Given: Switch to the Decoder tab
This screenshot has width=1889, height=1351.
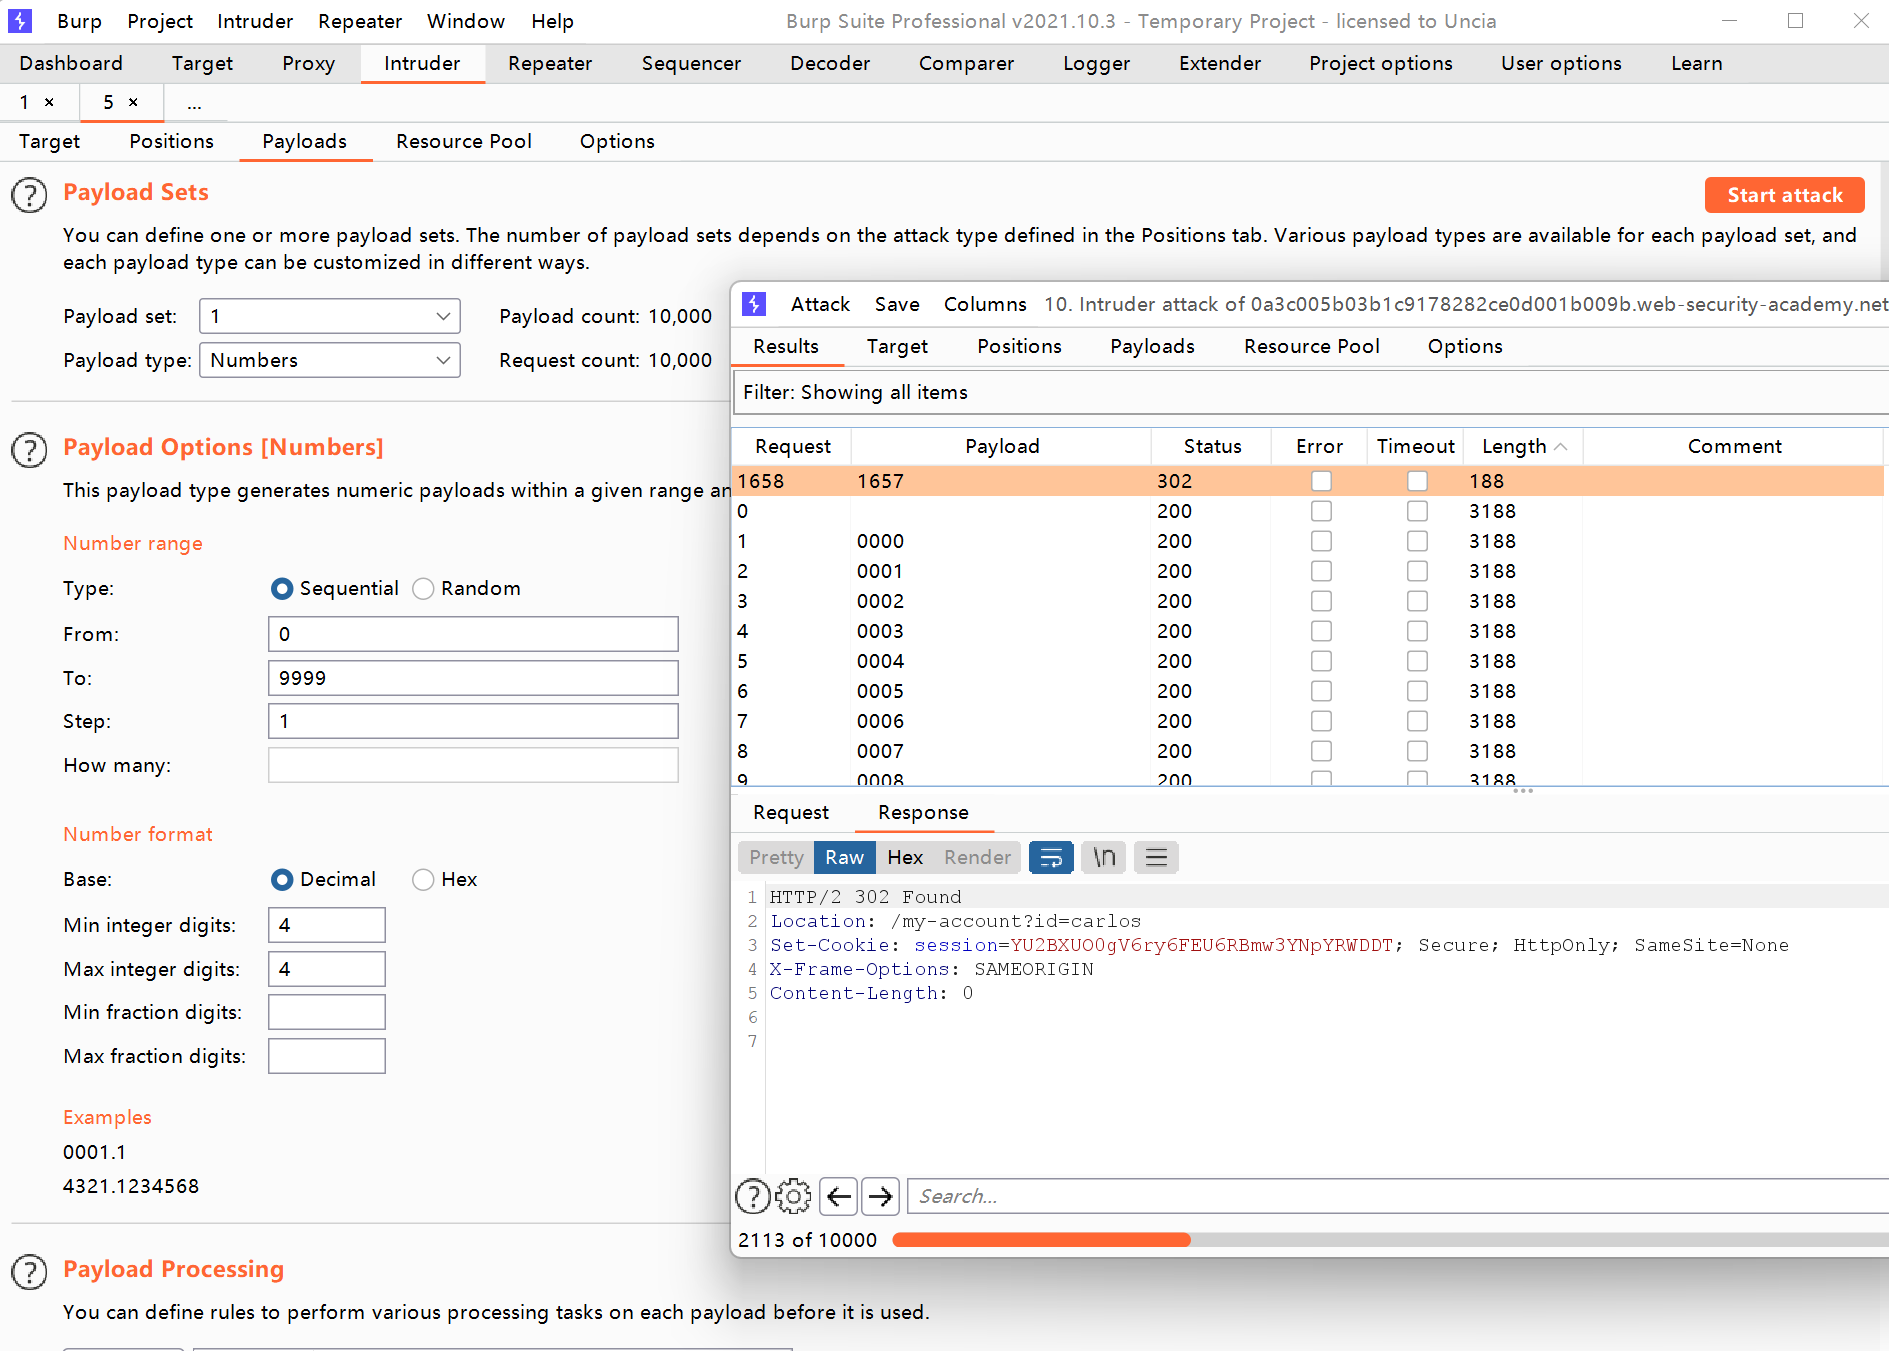Looking at the screenshot, I should click(830, 63).
